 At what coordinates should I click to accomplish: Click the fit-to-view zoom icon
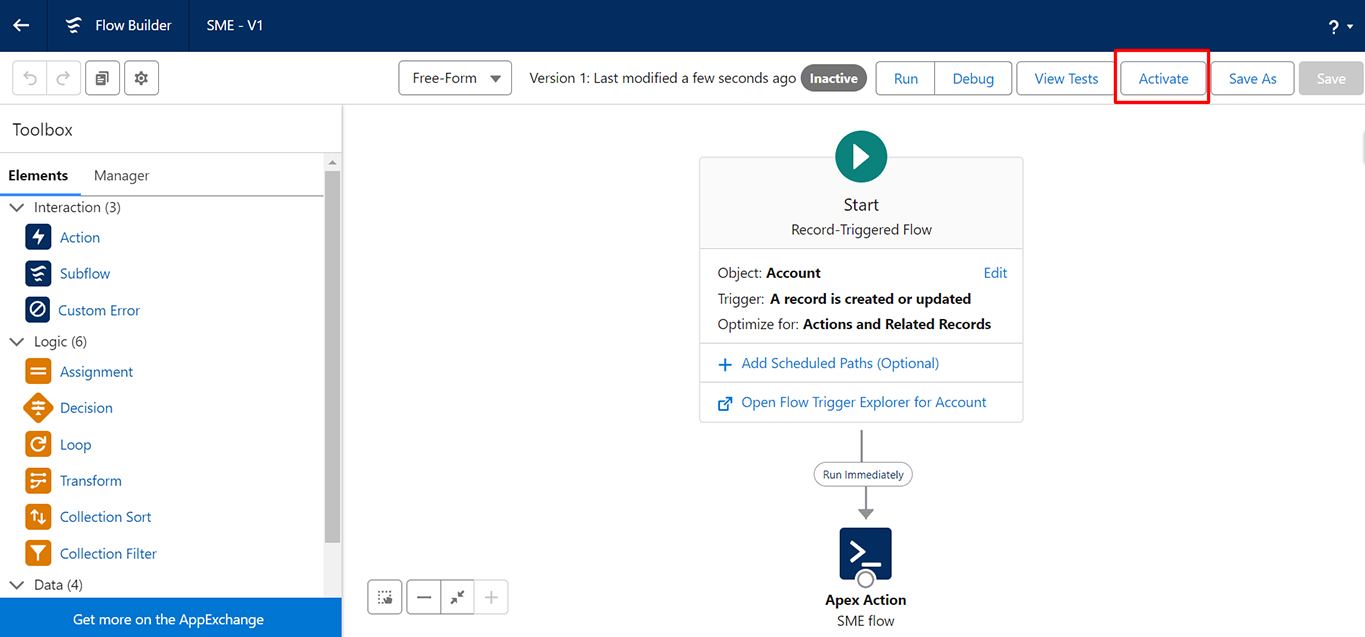point(457,597)
